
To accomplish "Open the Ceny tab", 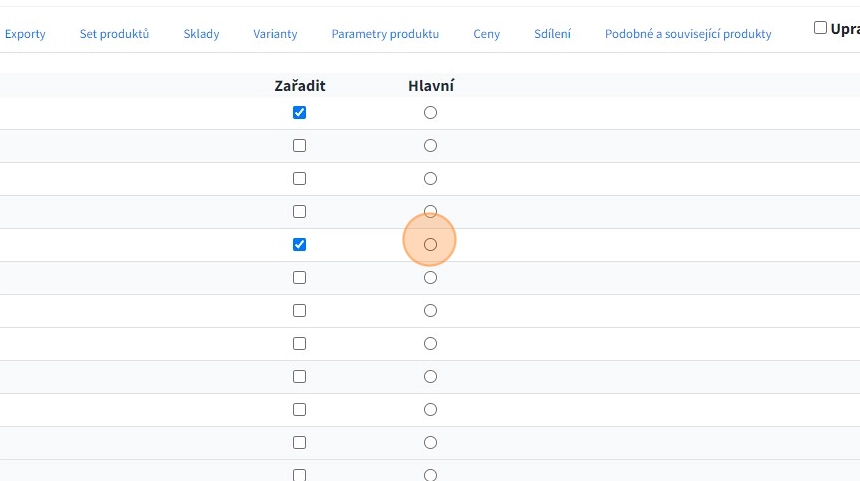I will 487,34.
